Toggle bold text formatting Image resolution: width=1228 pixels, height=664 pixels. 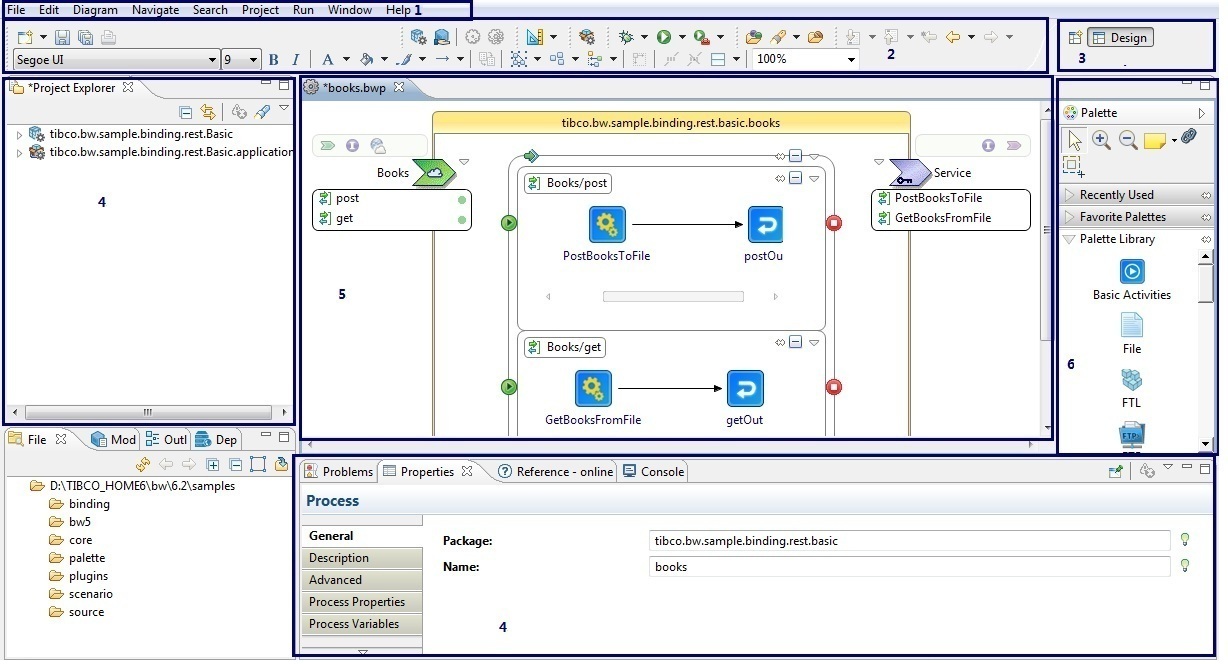coord(275,58)
